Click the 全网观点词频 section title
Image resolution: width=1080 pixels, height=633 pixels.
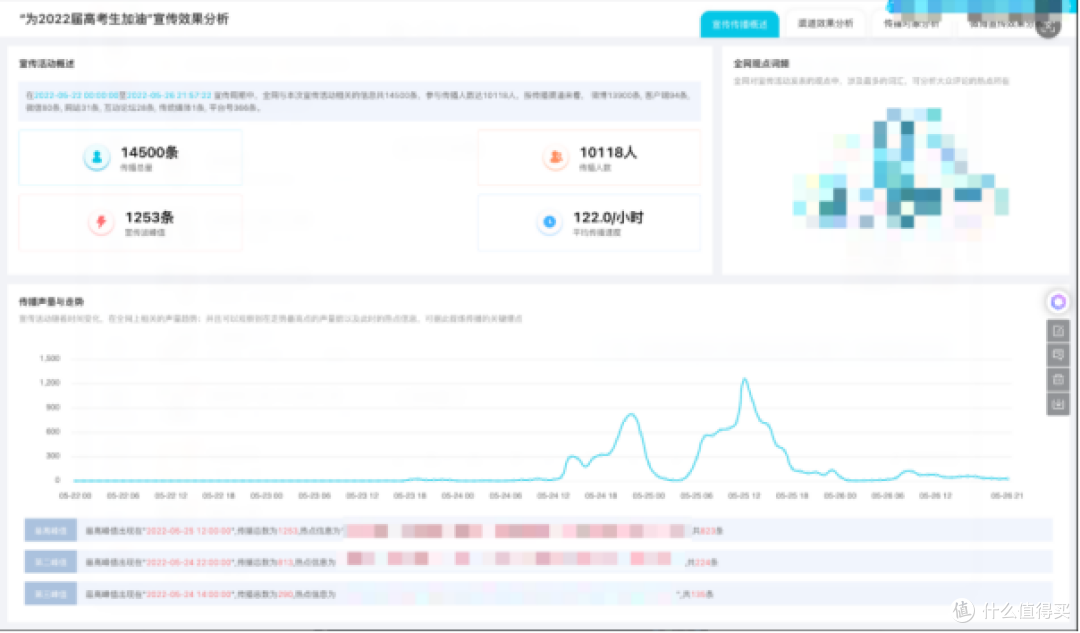[x=761, y=63]
